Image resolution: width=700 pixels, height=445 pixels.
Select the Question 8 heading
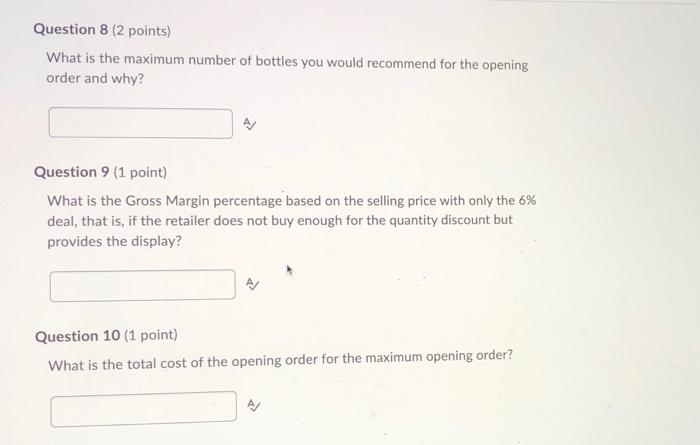point(71,29)
